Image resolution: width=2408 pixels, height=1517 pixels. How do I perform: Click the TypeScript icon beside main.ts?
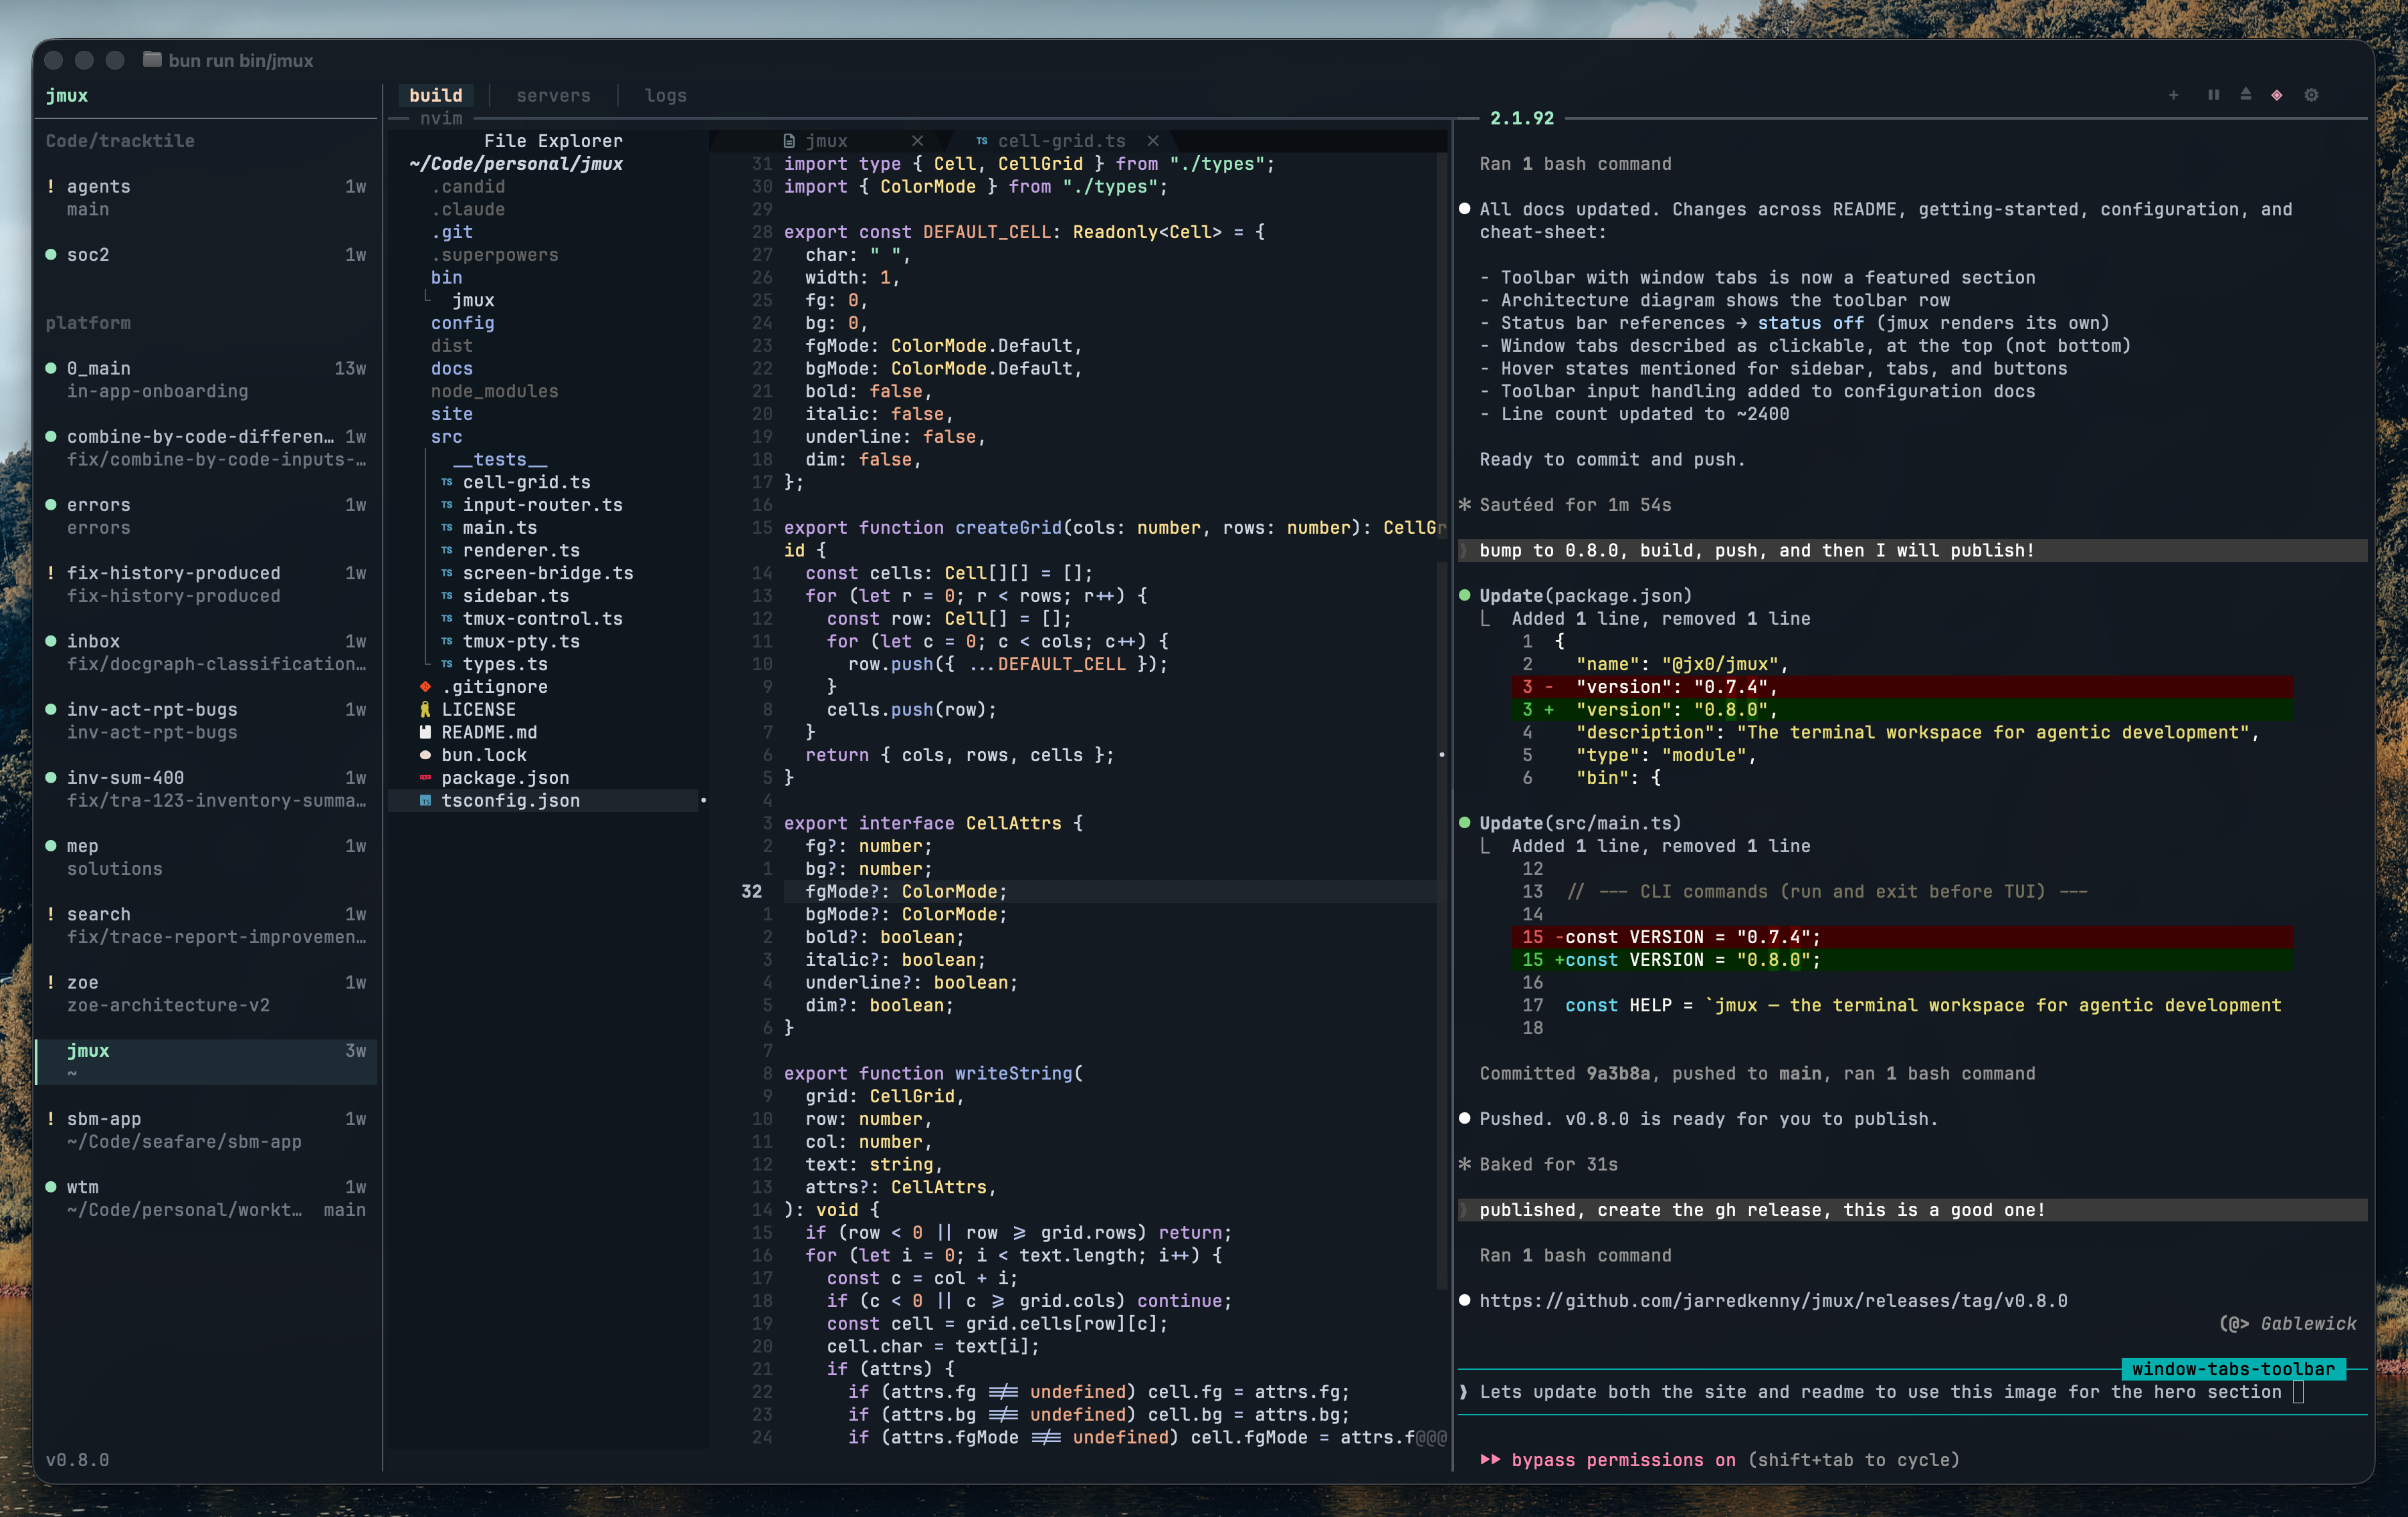point(446,527)
